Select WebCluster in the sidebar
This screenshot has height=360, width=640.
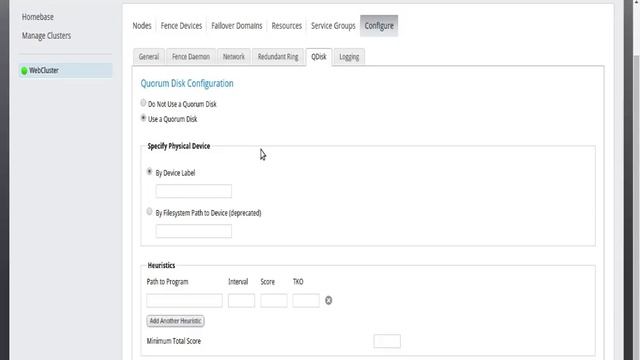[65, 70]
